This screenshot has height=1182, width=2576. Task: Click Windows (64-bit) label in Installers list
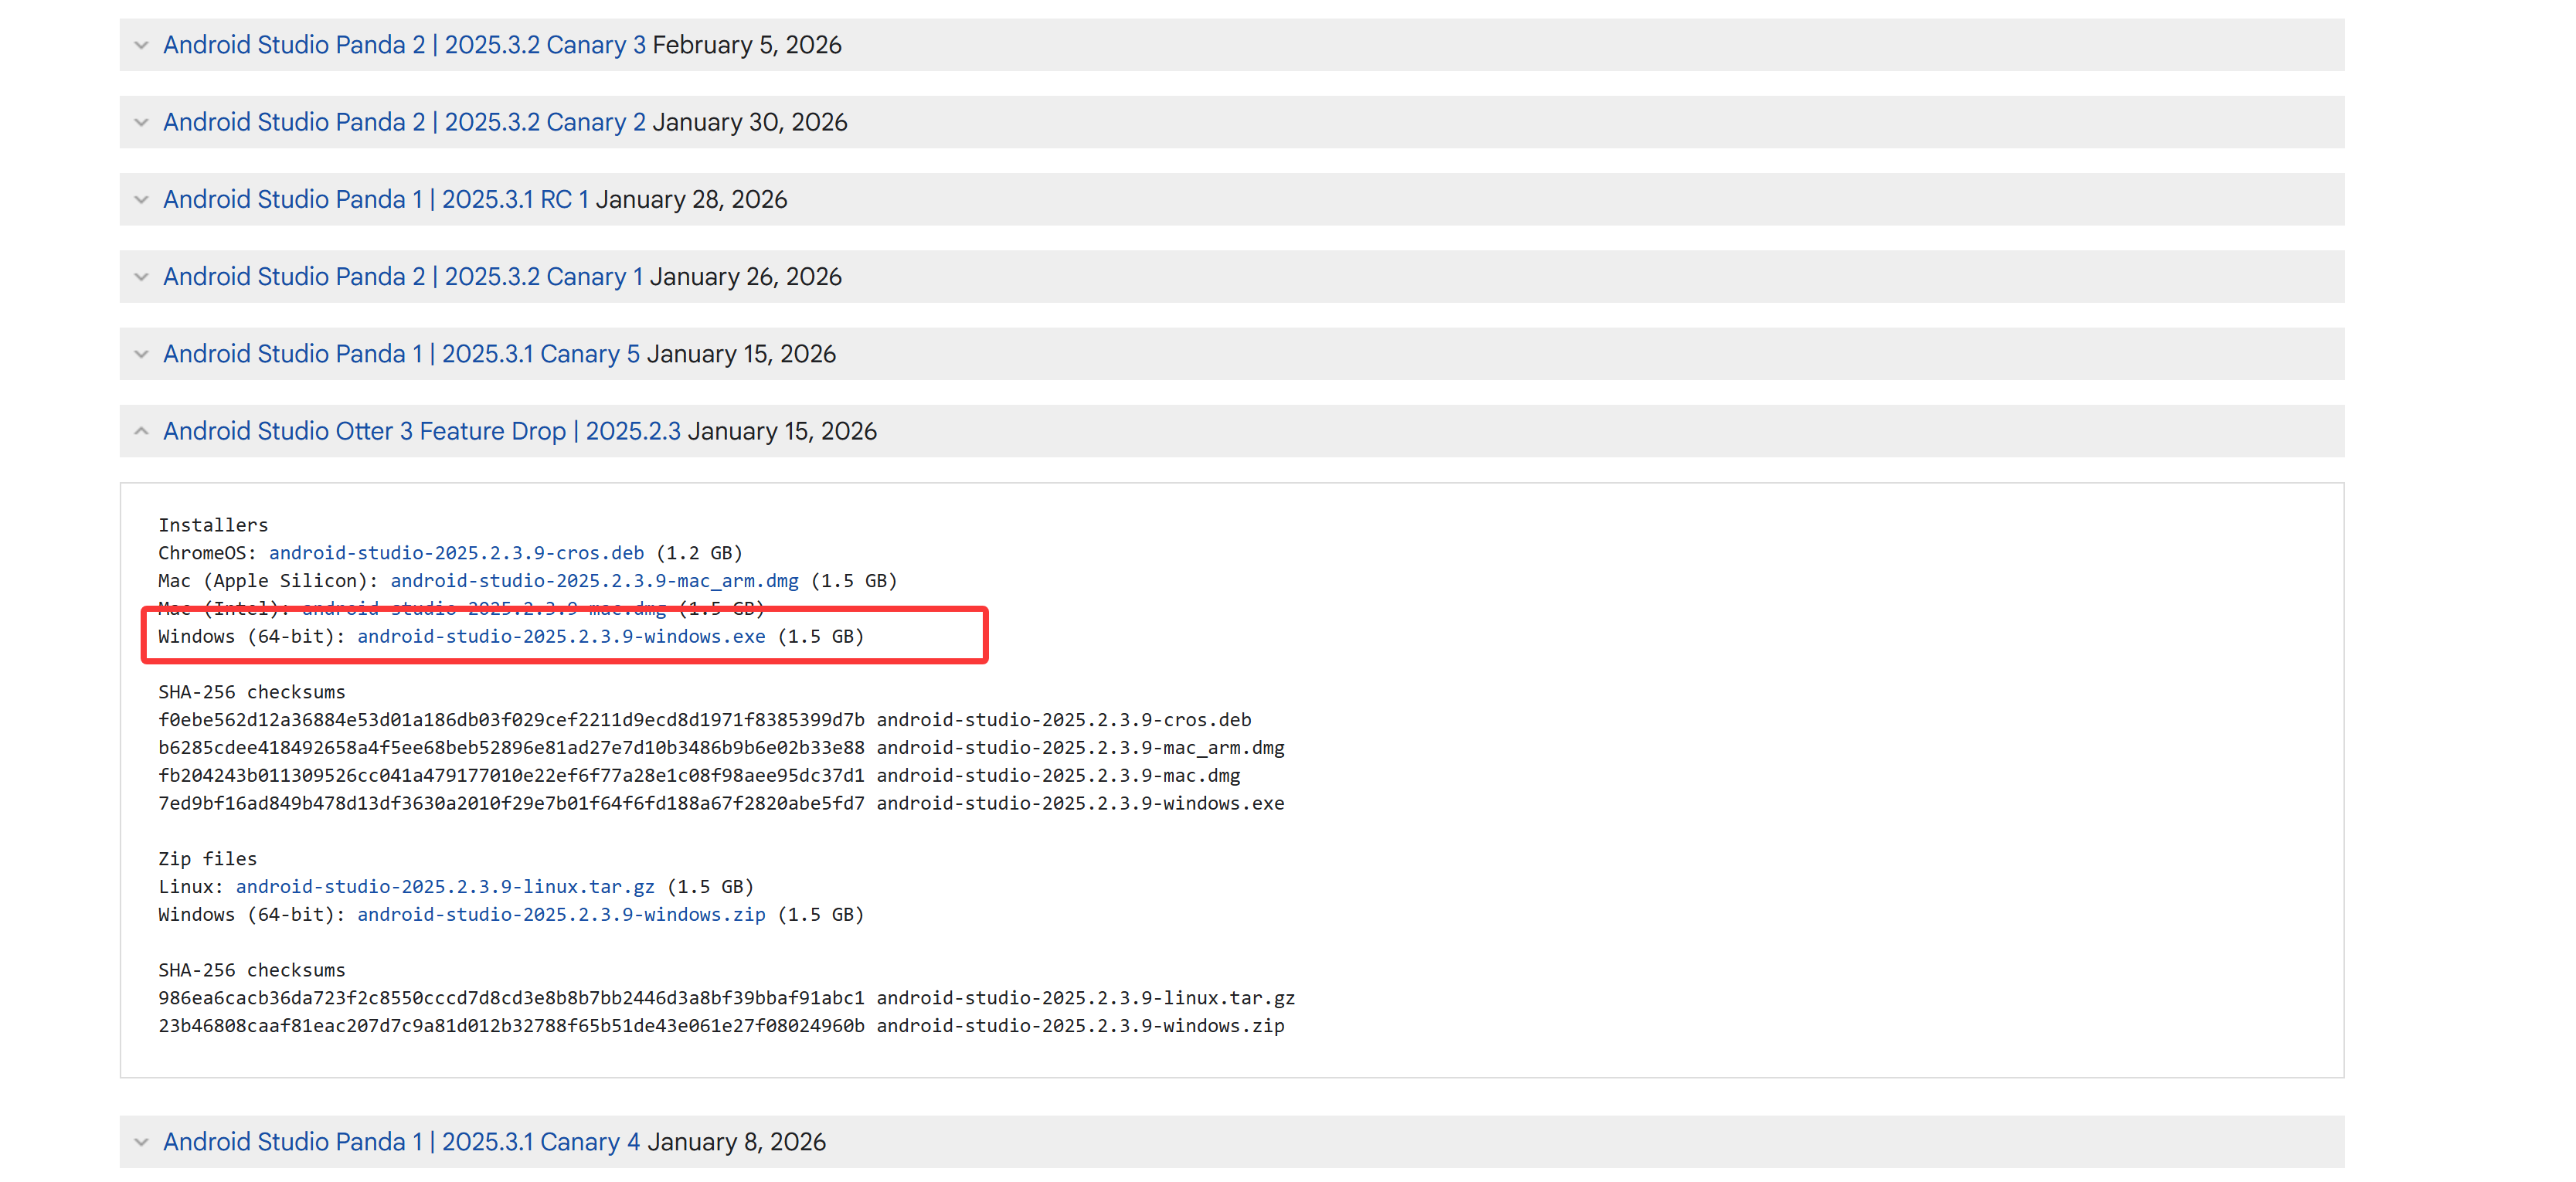coord(251,637)
